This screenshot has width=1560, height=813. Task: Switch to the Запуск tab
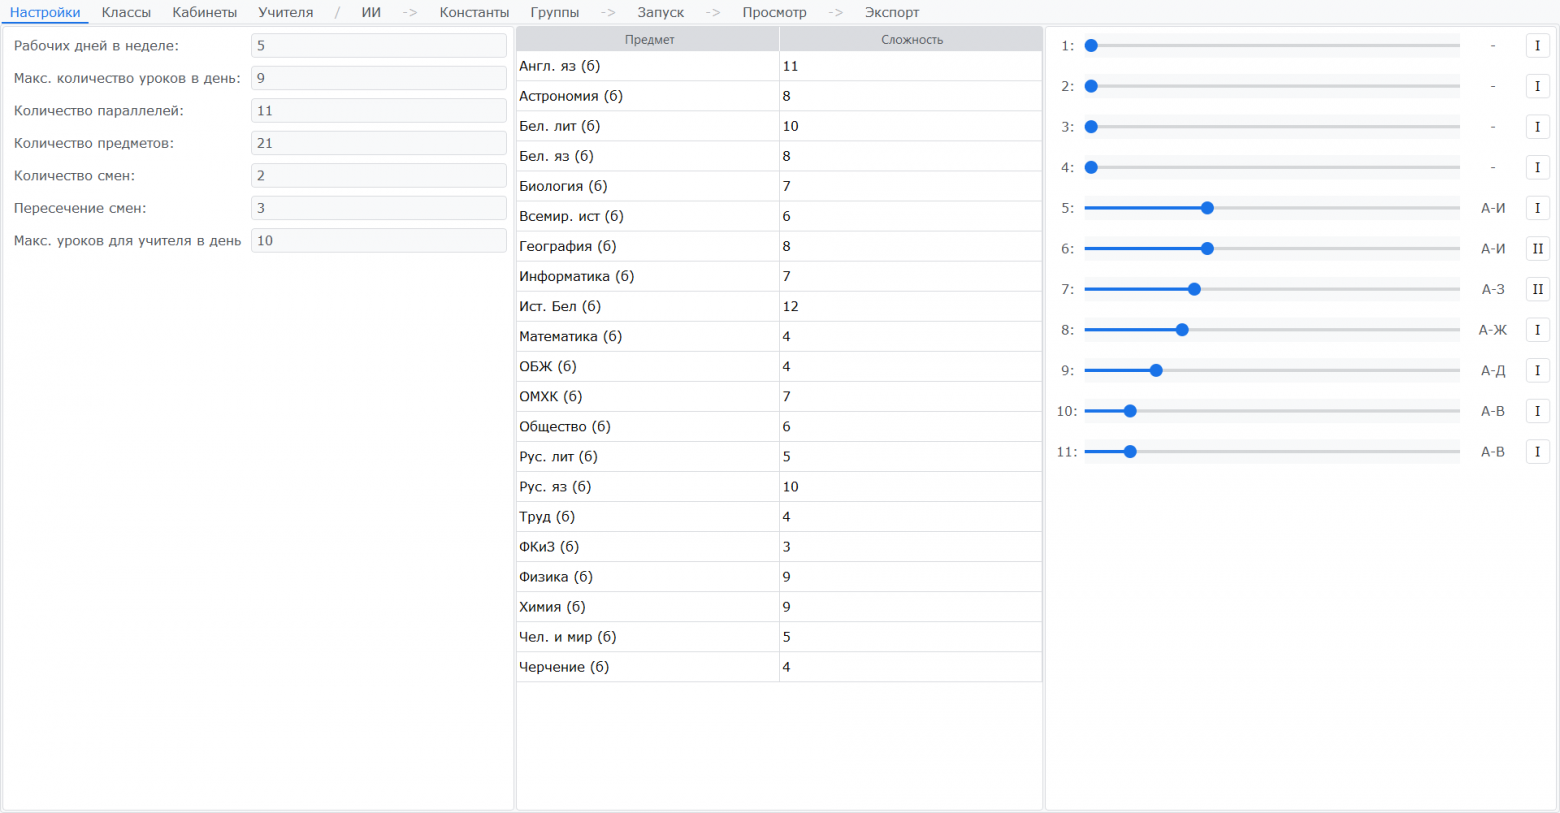coord(661,12)
